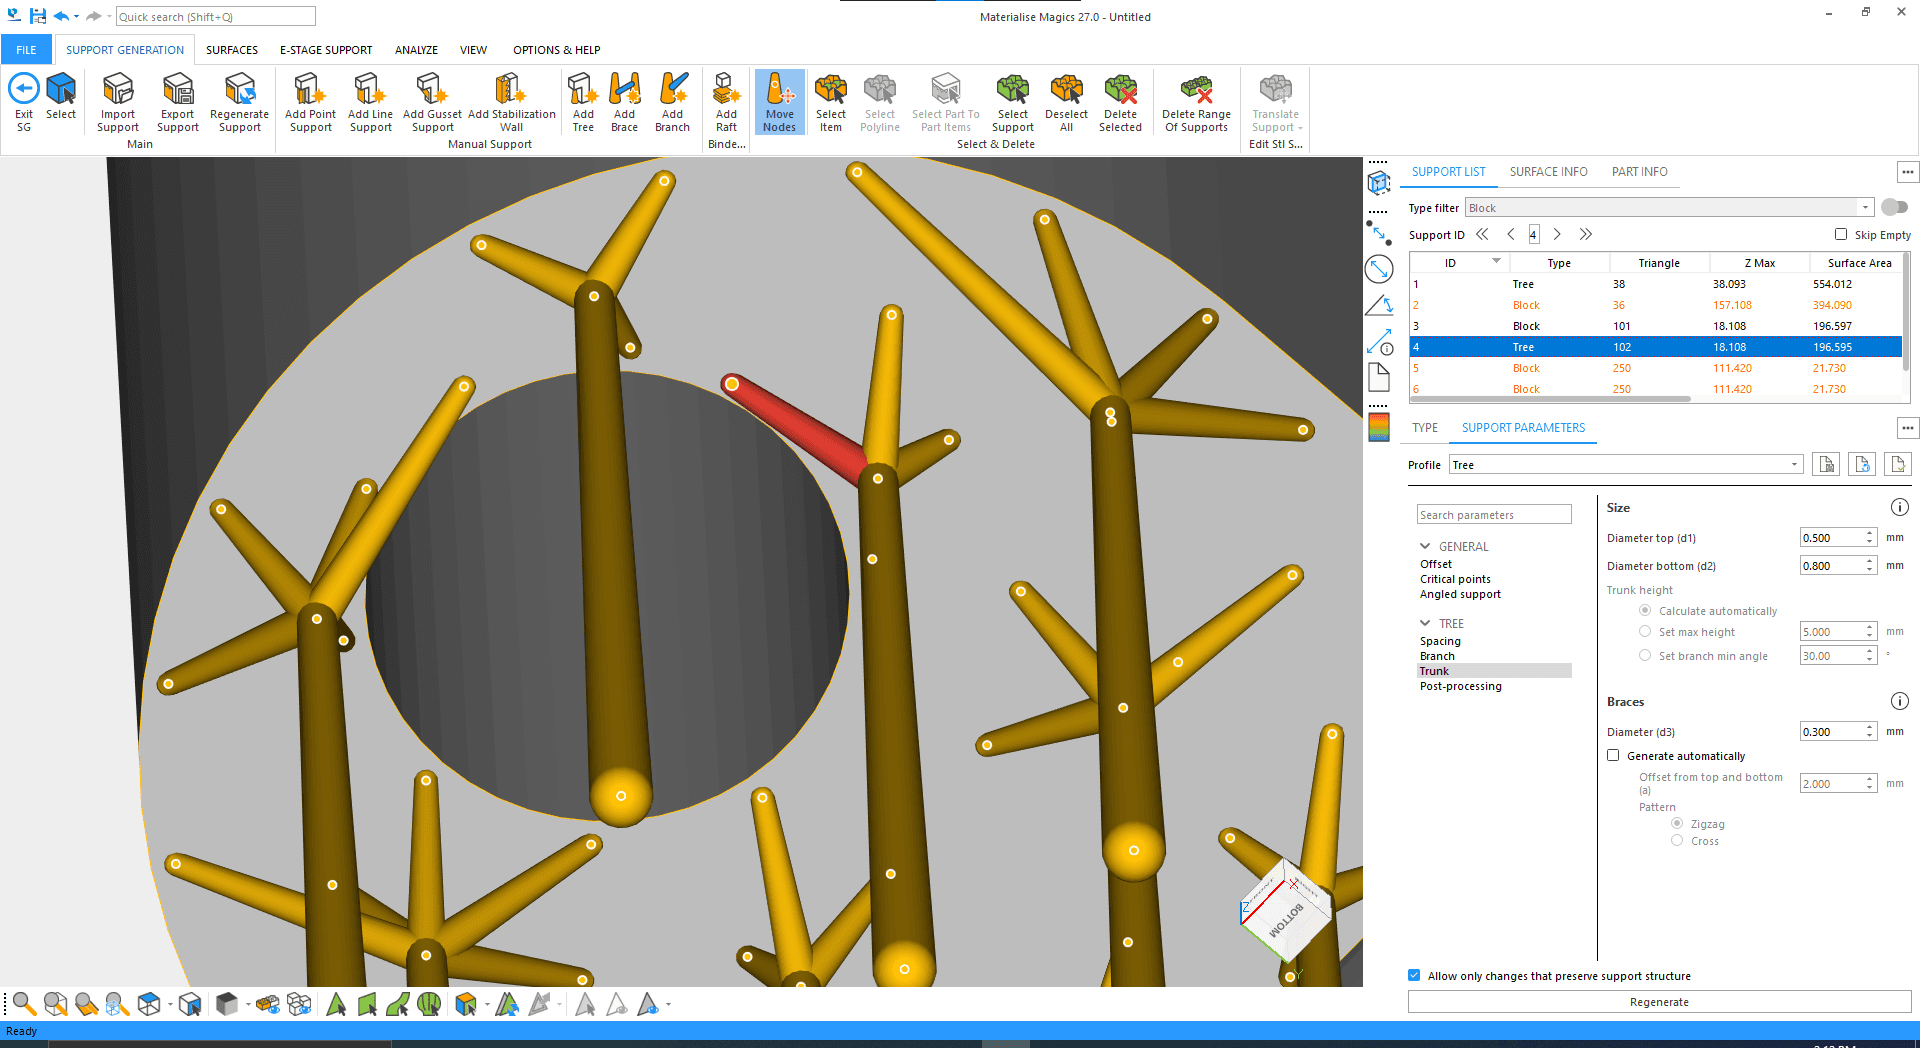The height and width of the screenshot is (1048, 1920).
Task: Switch to the SURFACES ribbon tab
Action: [x=232, y=49]
